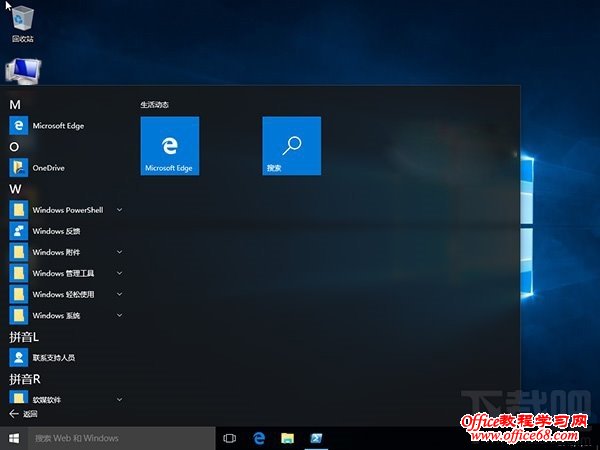Click the Microsoft Edge icon in app list

click(18, 126)
